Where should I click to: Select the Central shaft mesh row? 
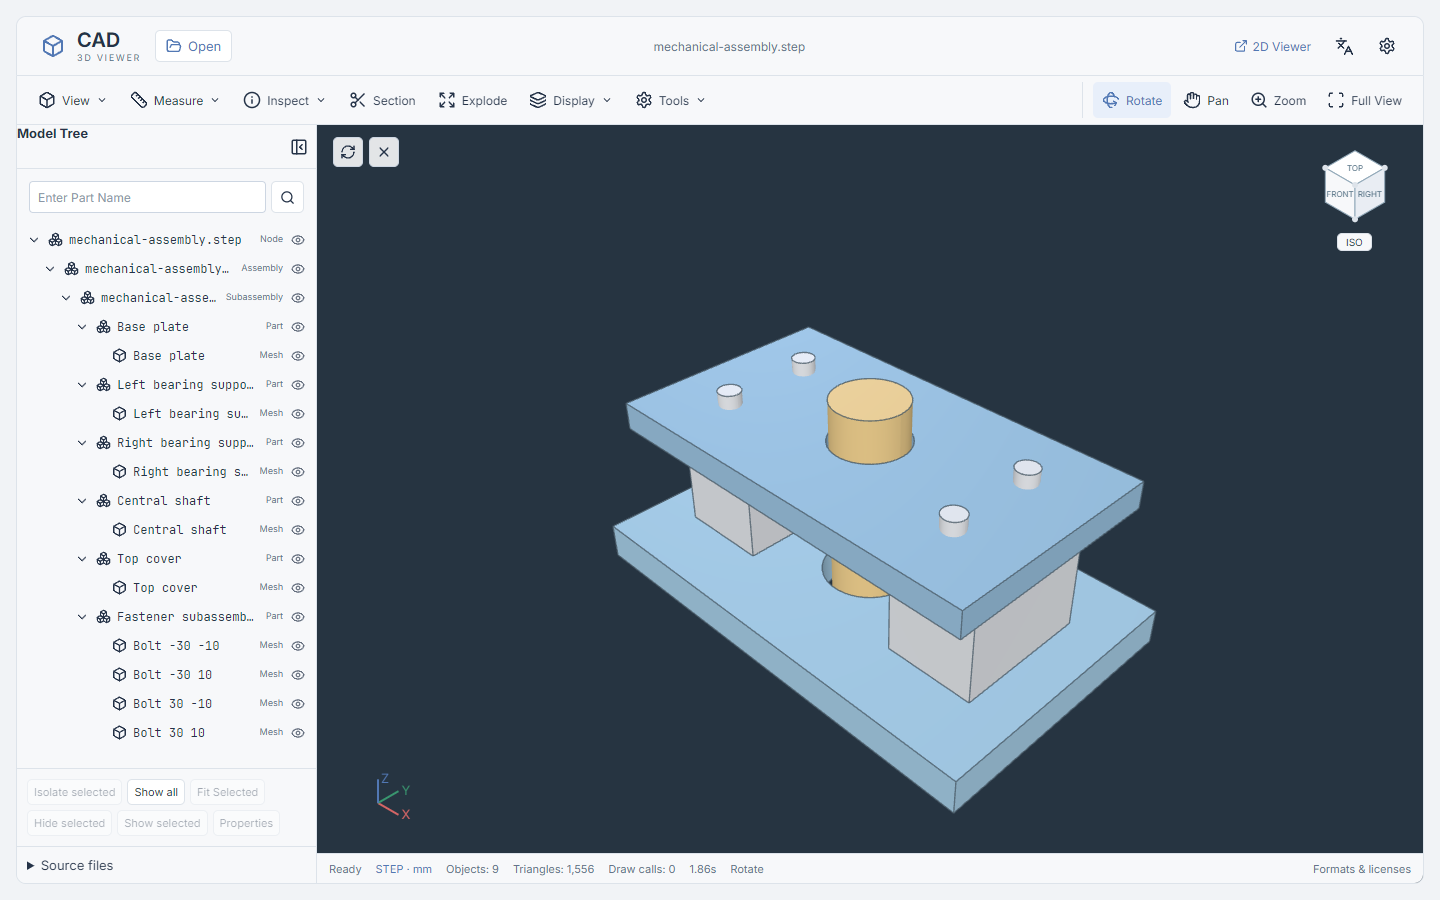pos(168,530)
